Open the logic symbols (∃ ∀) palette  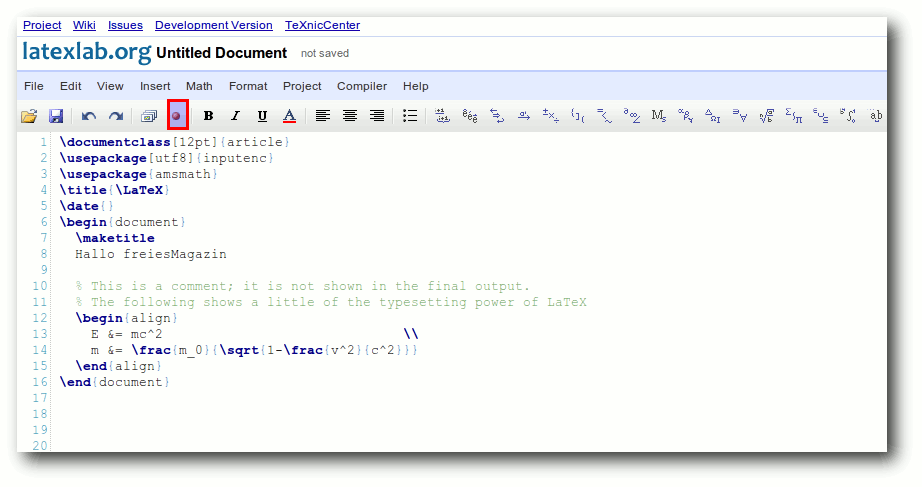740,116
